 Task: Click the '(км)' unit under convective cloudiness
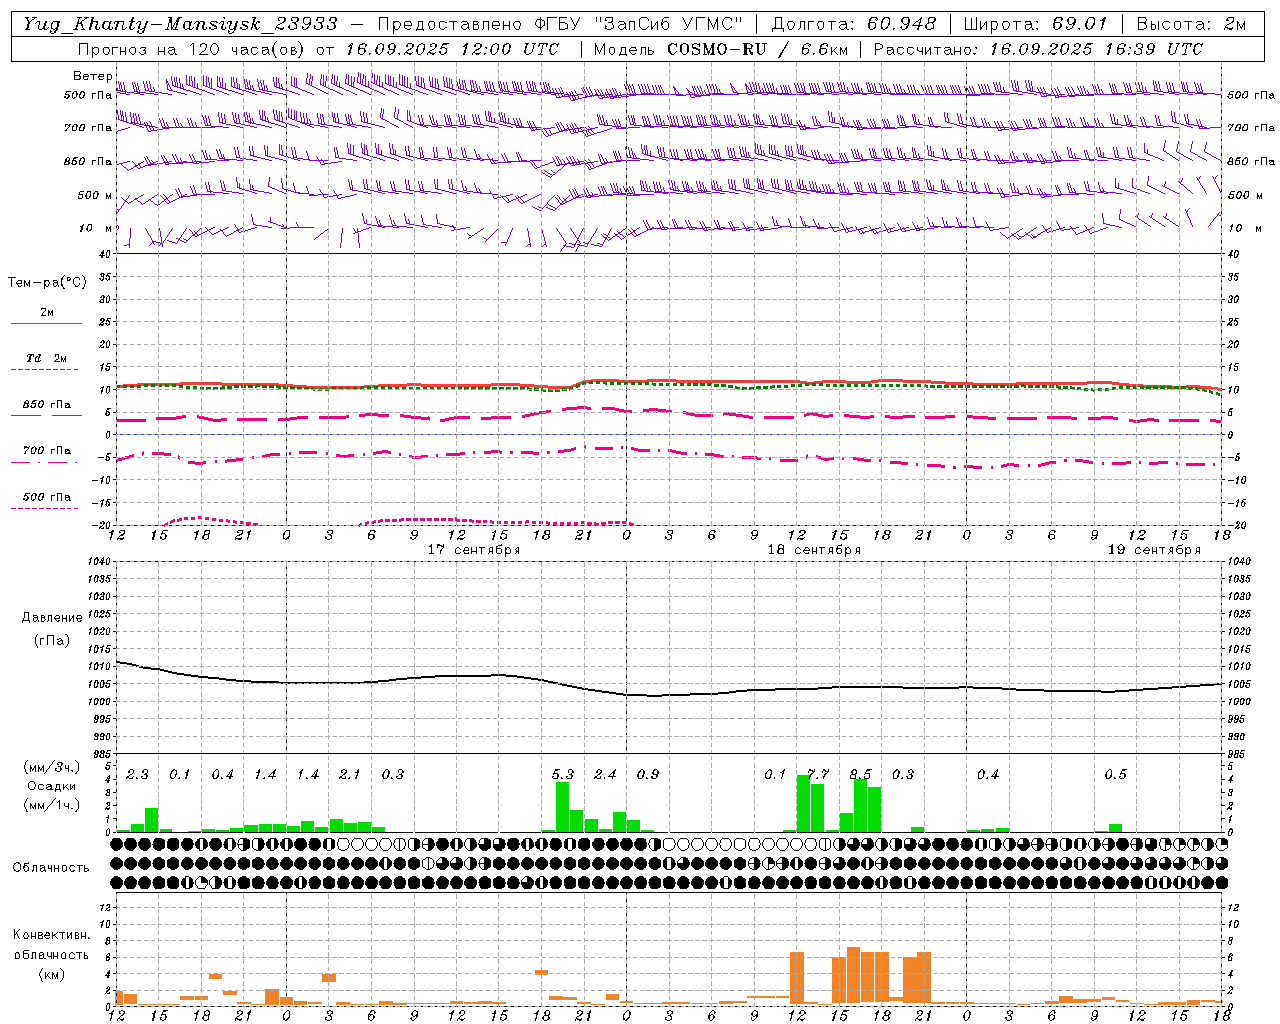[51, 974]
